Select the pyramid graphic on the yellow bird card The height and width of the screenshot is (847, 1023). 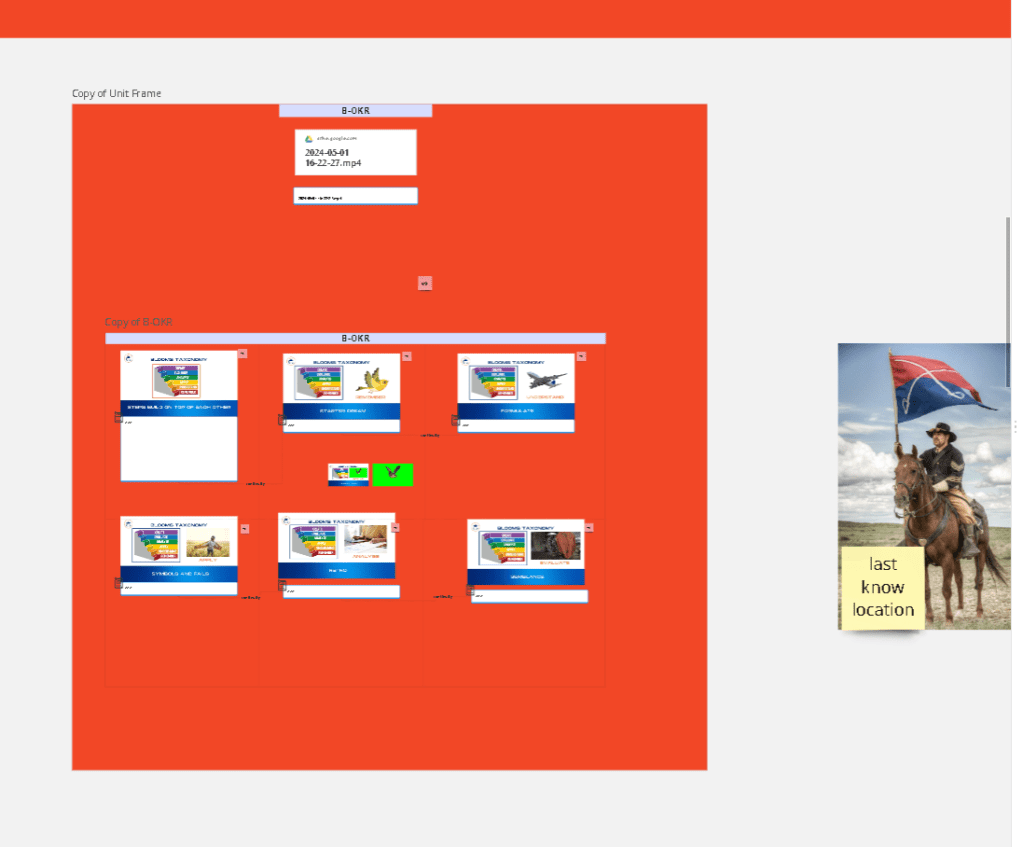[318, 382]
